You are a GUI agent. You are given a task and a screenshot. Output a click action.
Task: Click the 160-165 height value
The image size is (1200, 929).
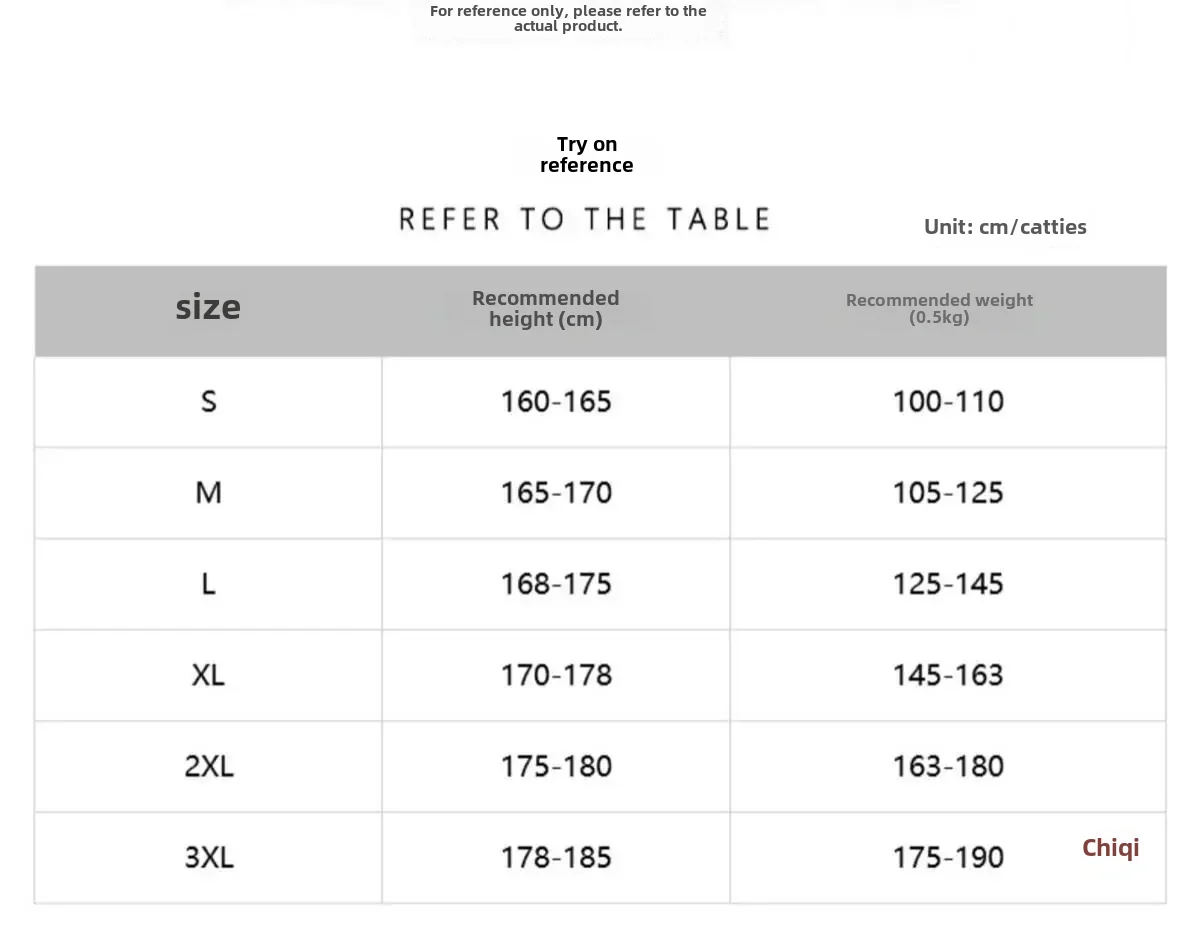click(x=556, y=402)
